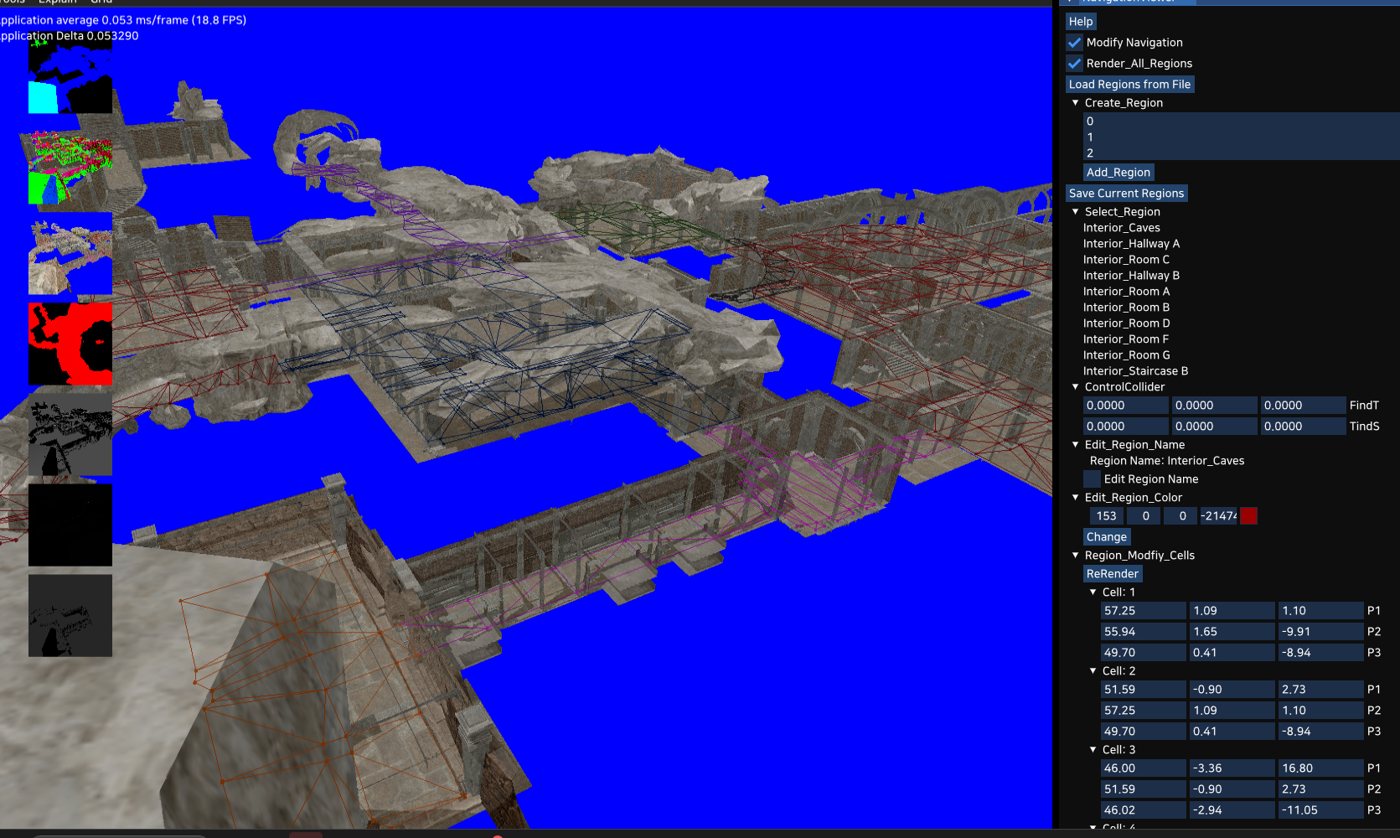
Task: Collapse the Edit_Region_Name section
Action: [1075, 444]
